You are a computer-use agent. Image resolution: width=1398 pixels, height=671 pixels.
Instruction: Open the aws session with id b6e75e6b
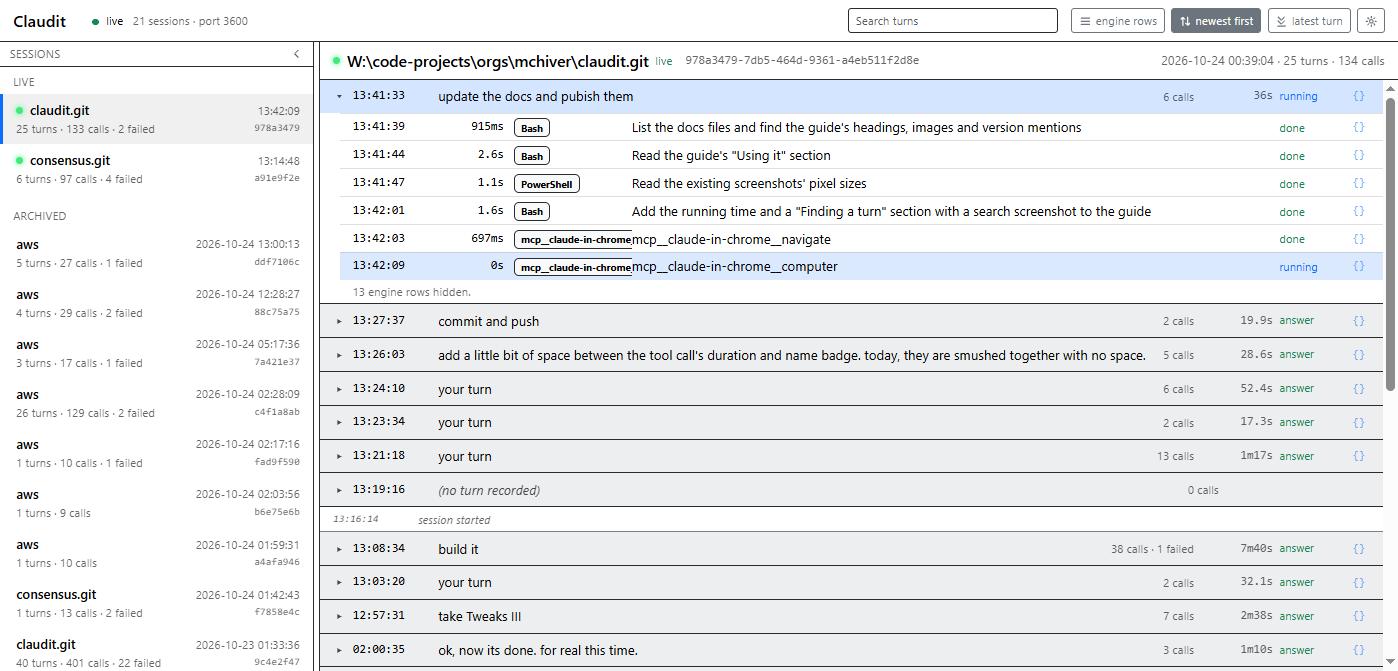pyautogui.click(x=156, y=503)
